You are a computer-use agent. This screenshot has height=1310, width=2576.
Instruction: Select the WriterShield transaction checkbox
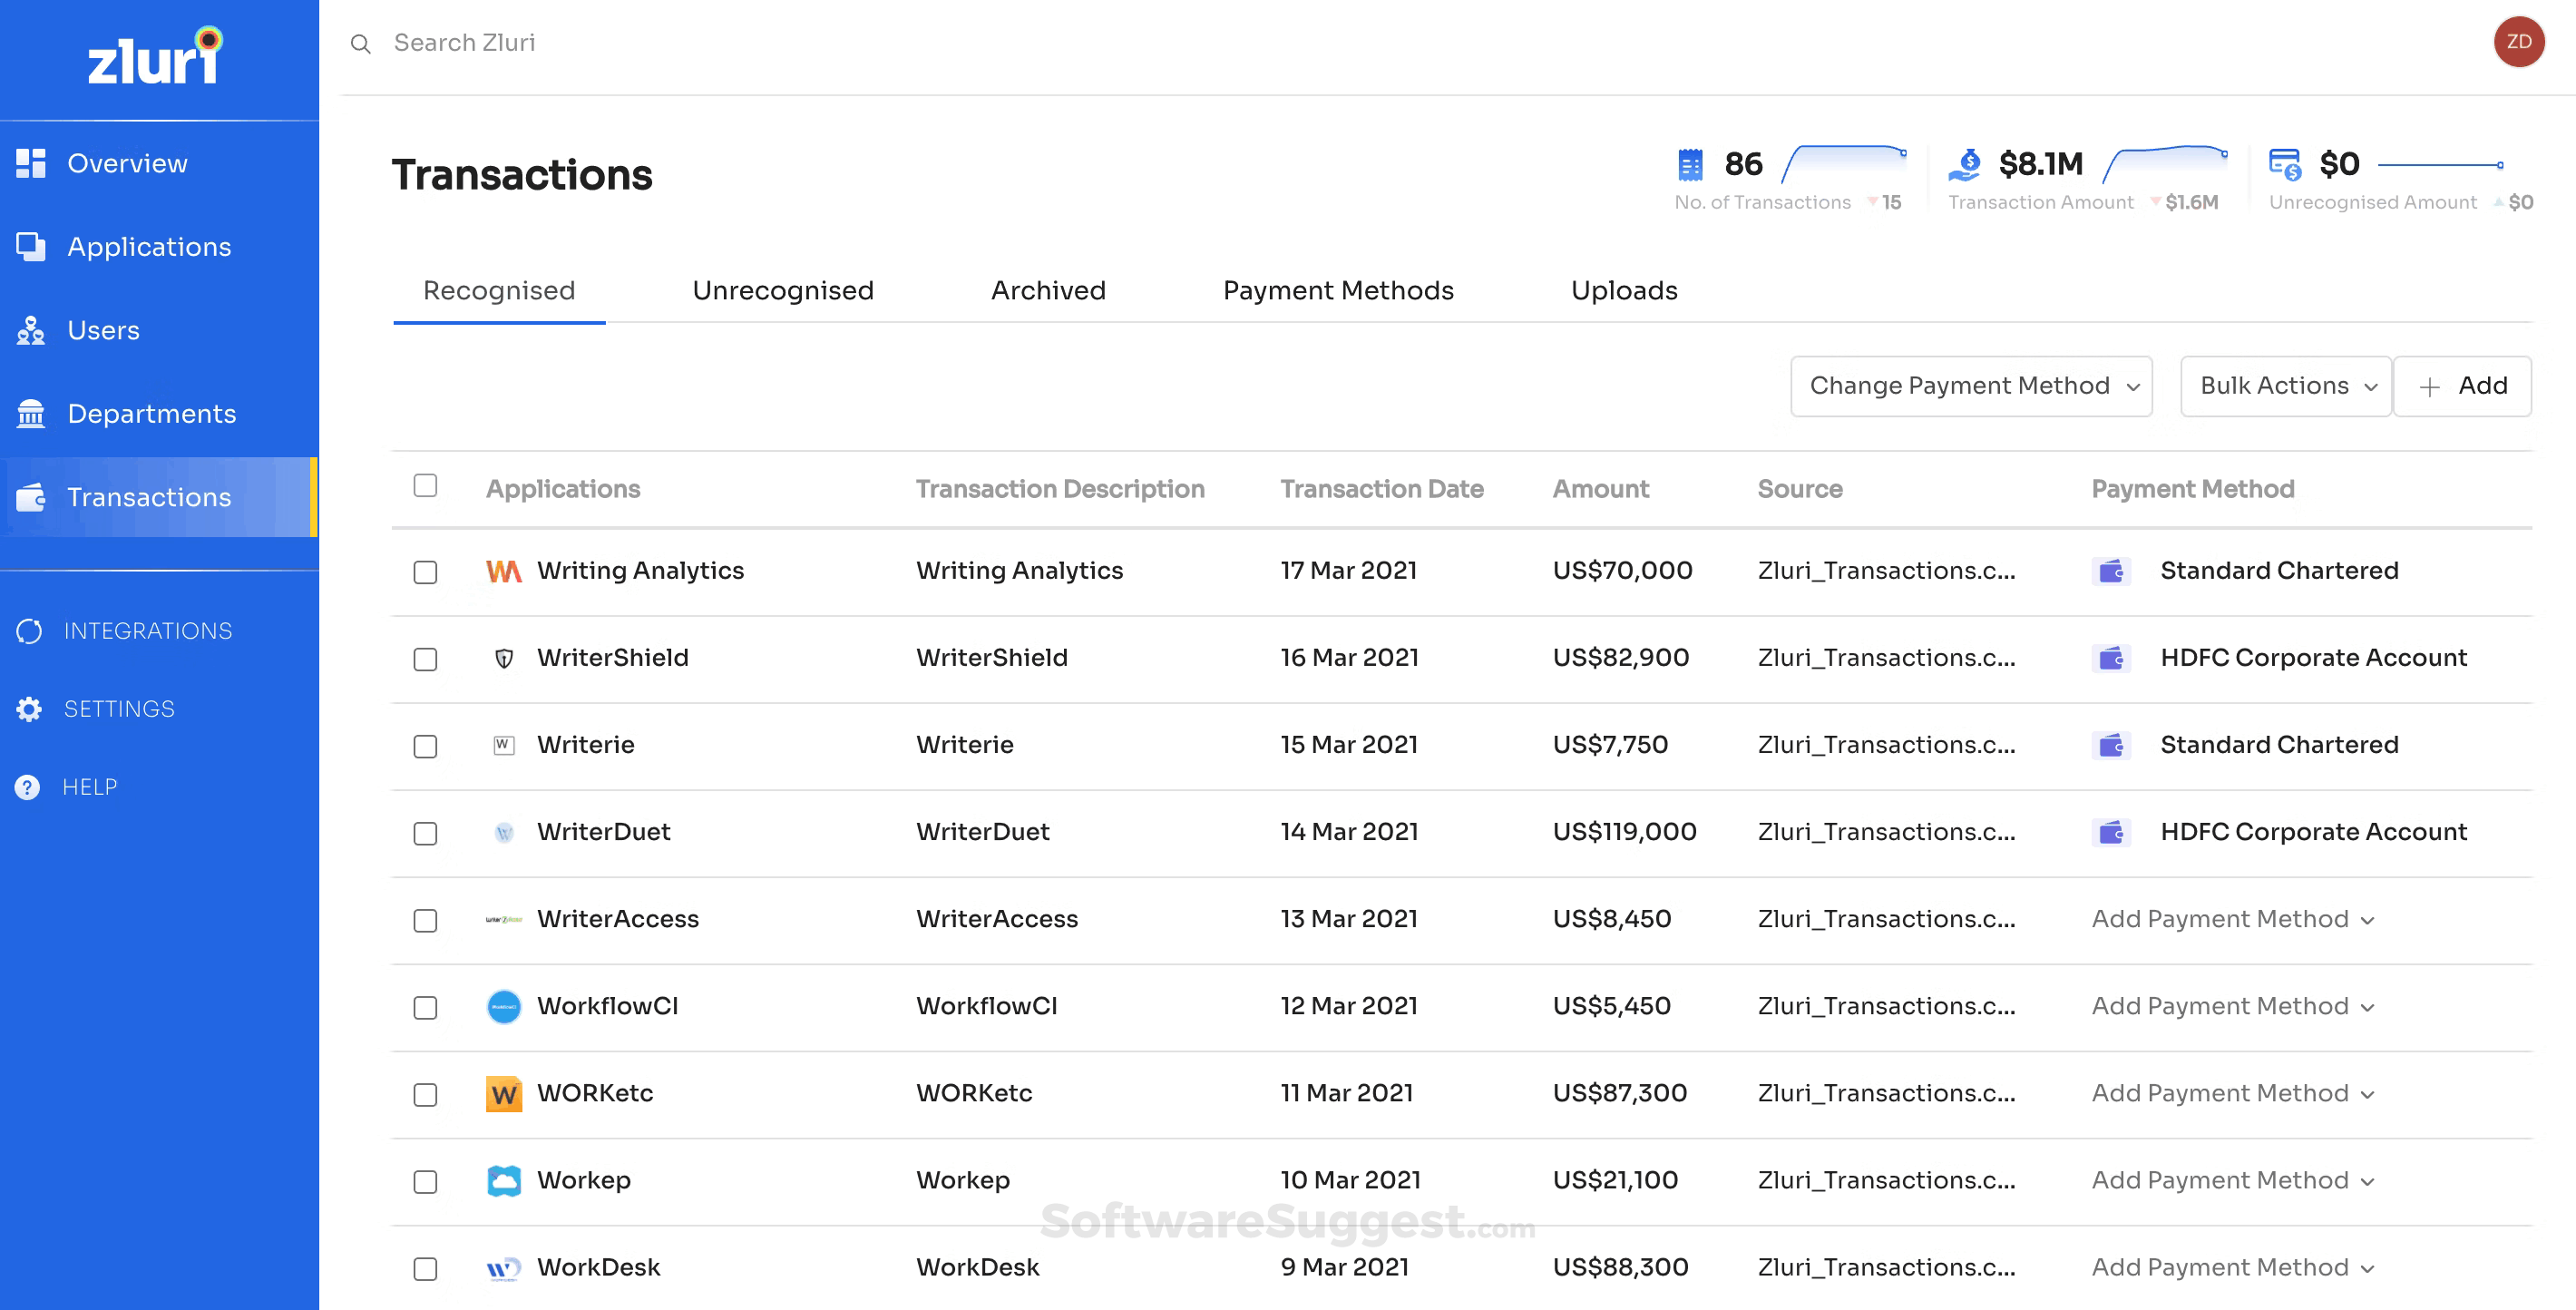tap(425, 660)
